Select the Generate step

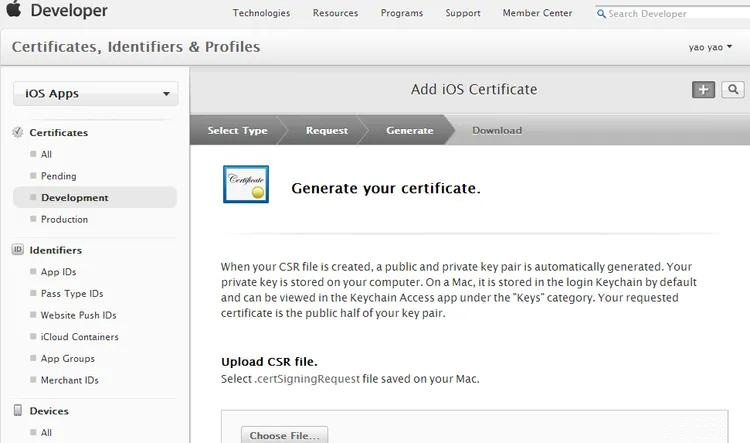(409, 131)
